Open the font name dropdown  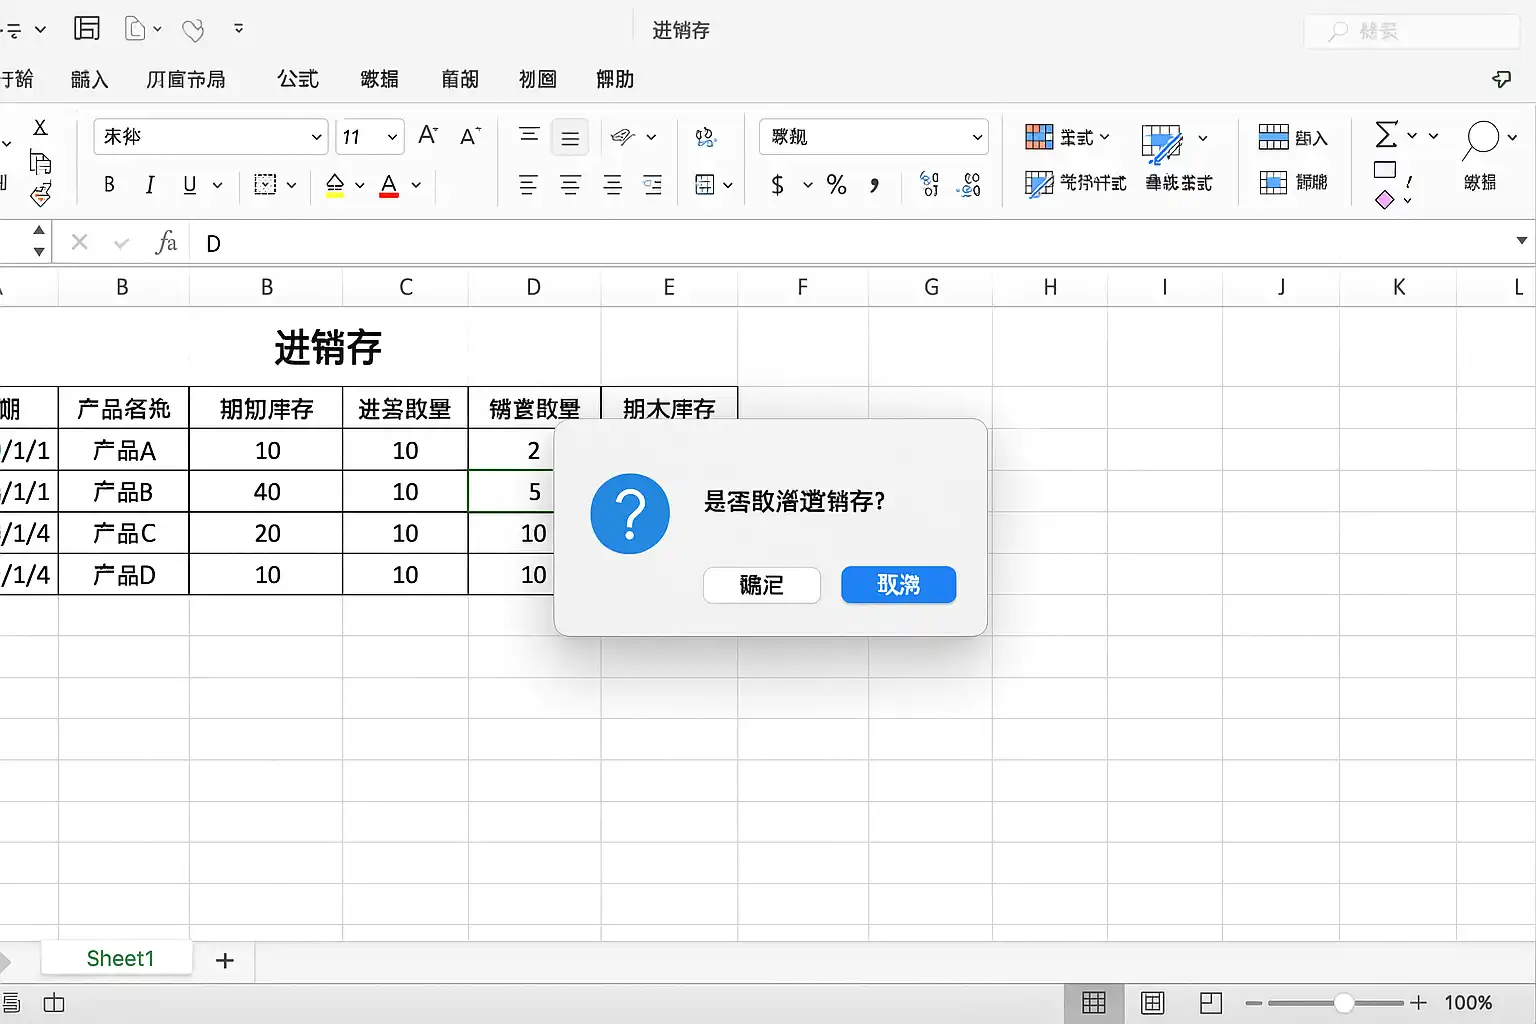click(x=316, y=137)
